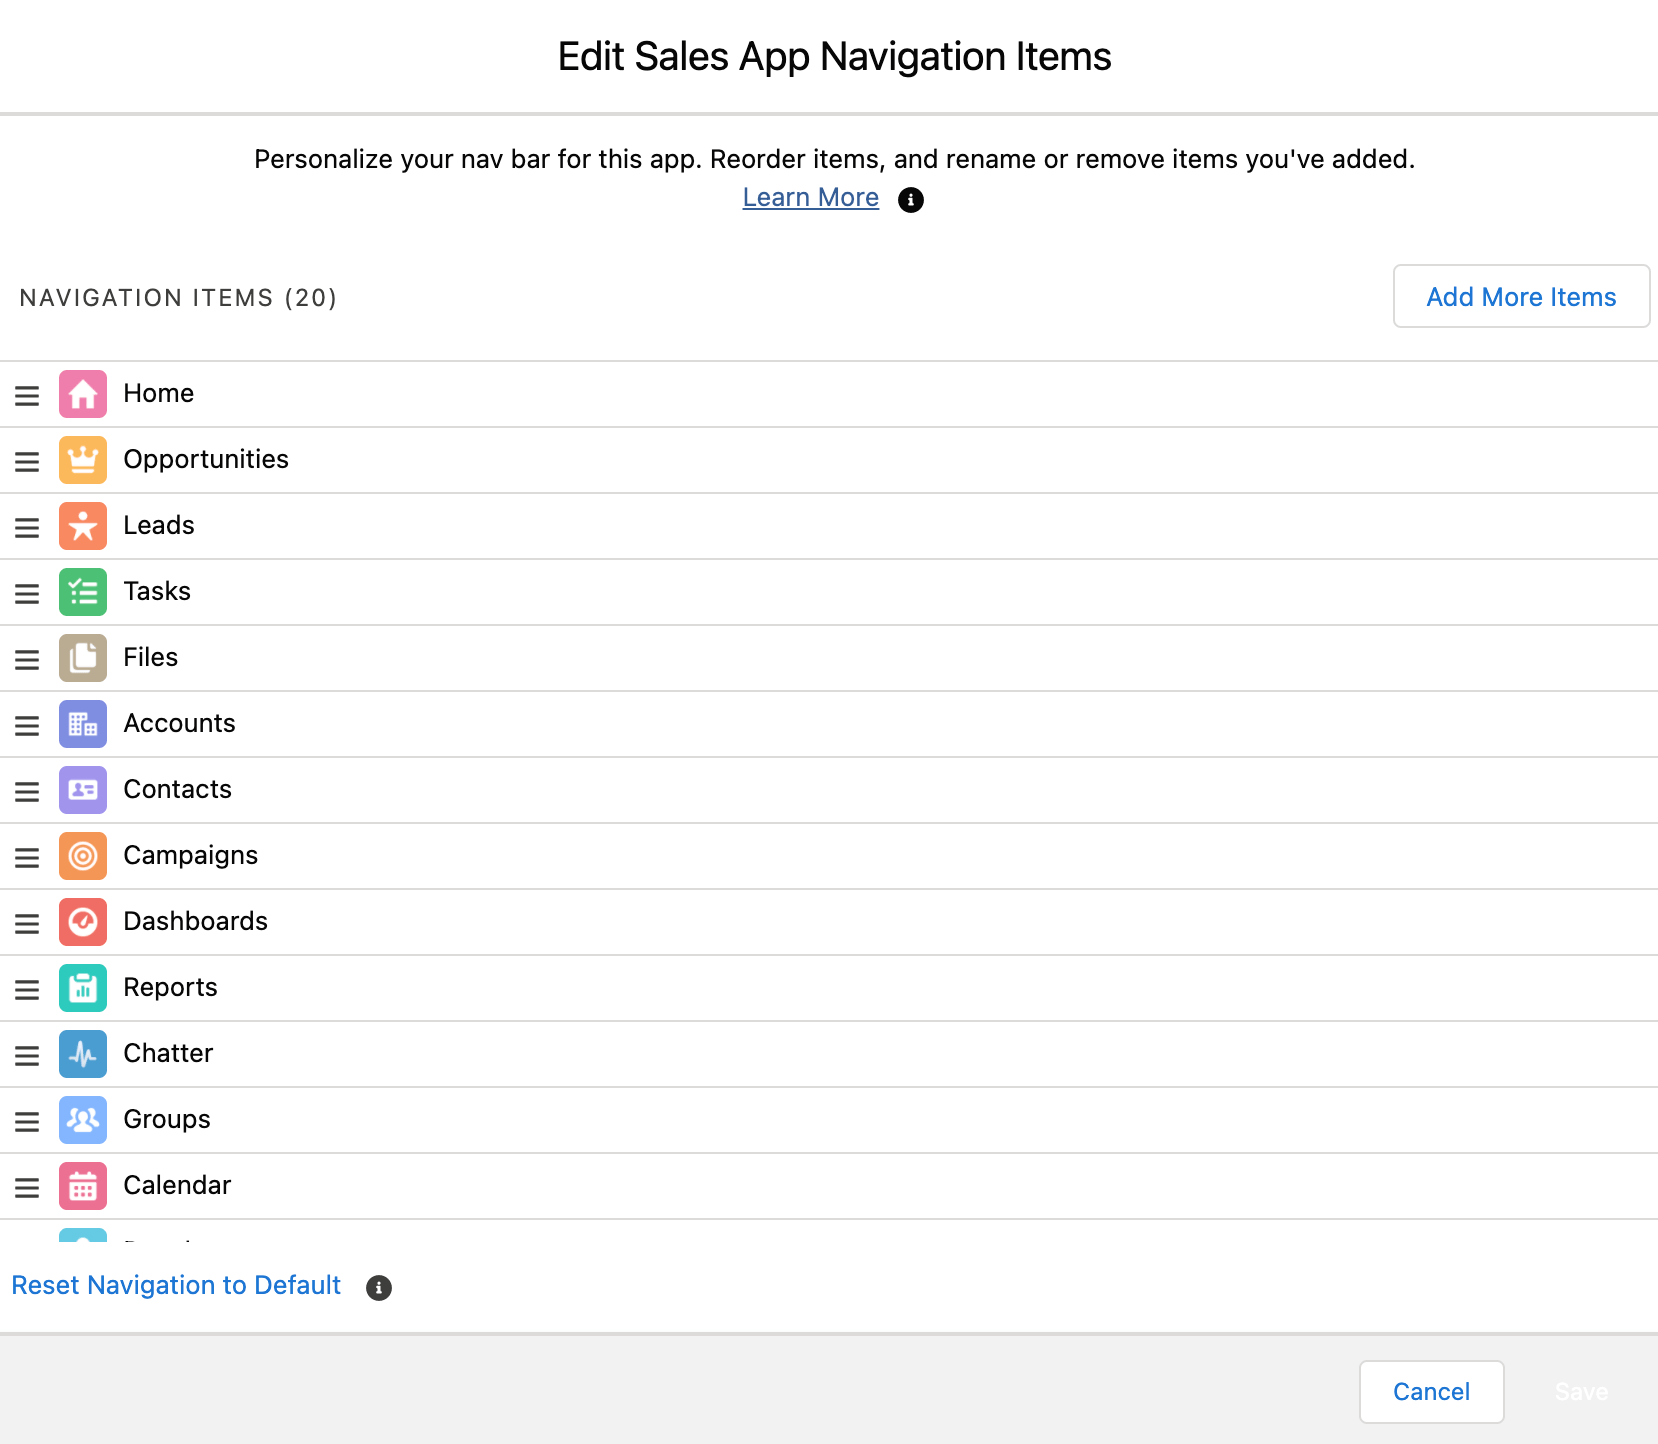Click the Home navigation icon
Screen dimensions: 1658x1444
[82, 394]
